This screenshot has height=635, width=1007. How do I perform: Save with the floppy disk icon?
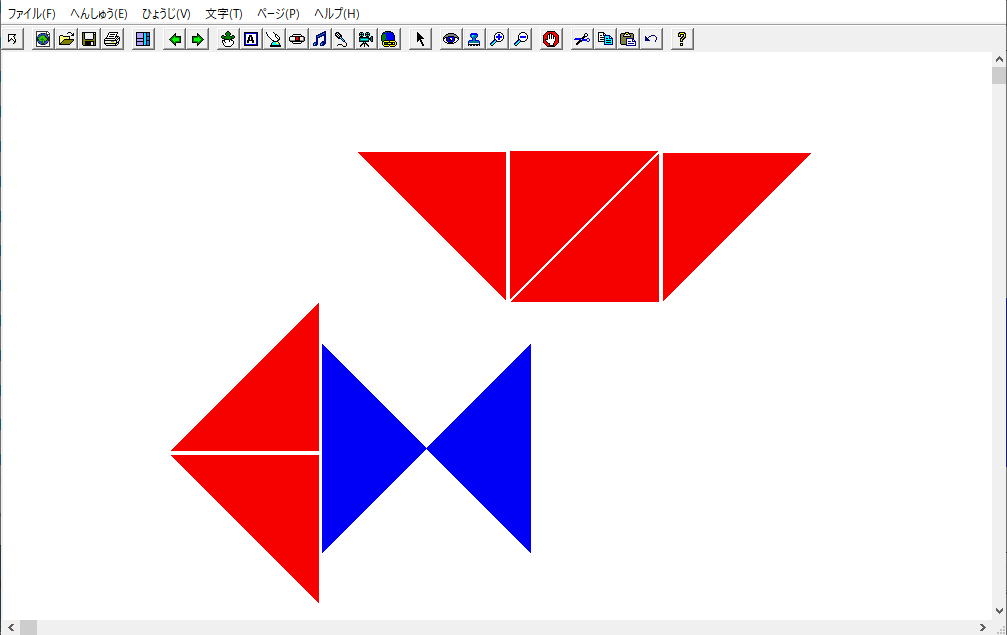click(x=89, y=39)
